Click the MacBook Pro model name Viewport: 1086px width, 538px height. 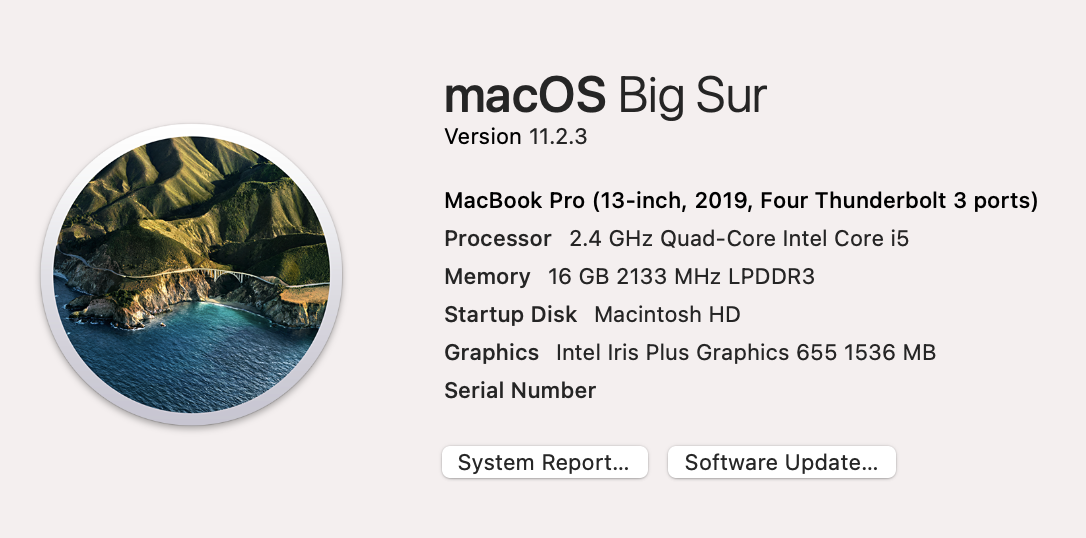point(515,201)
